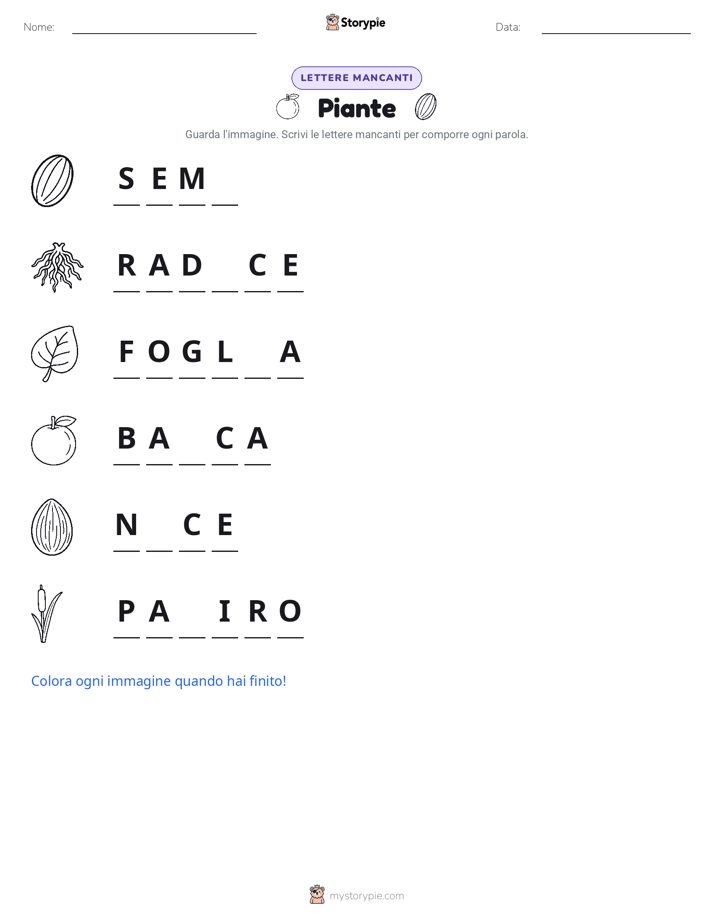The width and height of the screenshot is (714, 924).
Task: Click the Nome name line field
Action: [x=164, y=27]
